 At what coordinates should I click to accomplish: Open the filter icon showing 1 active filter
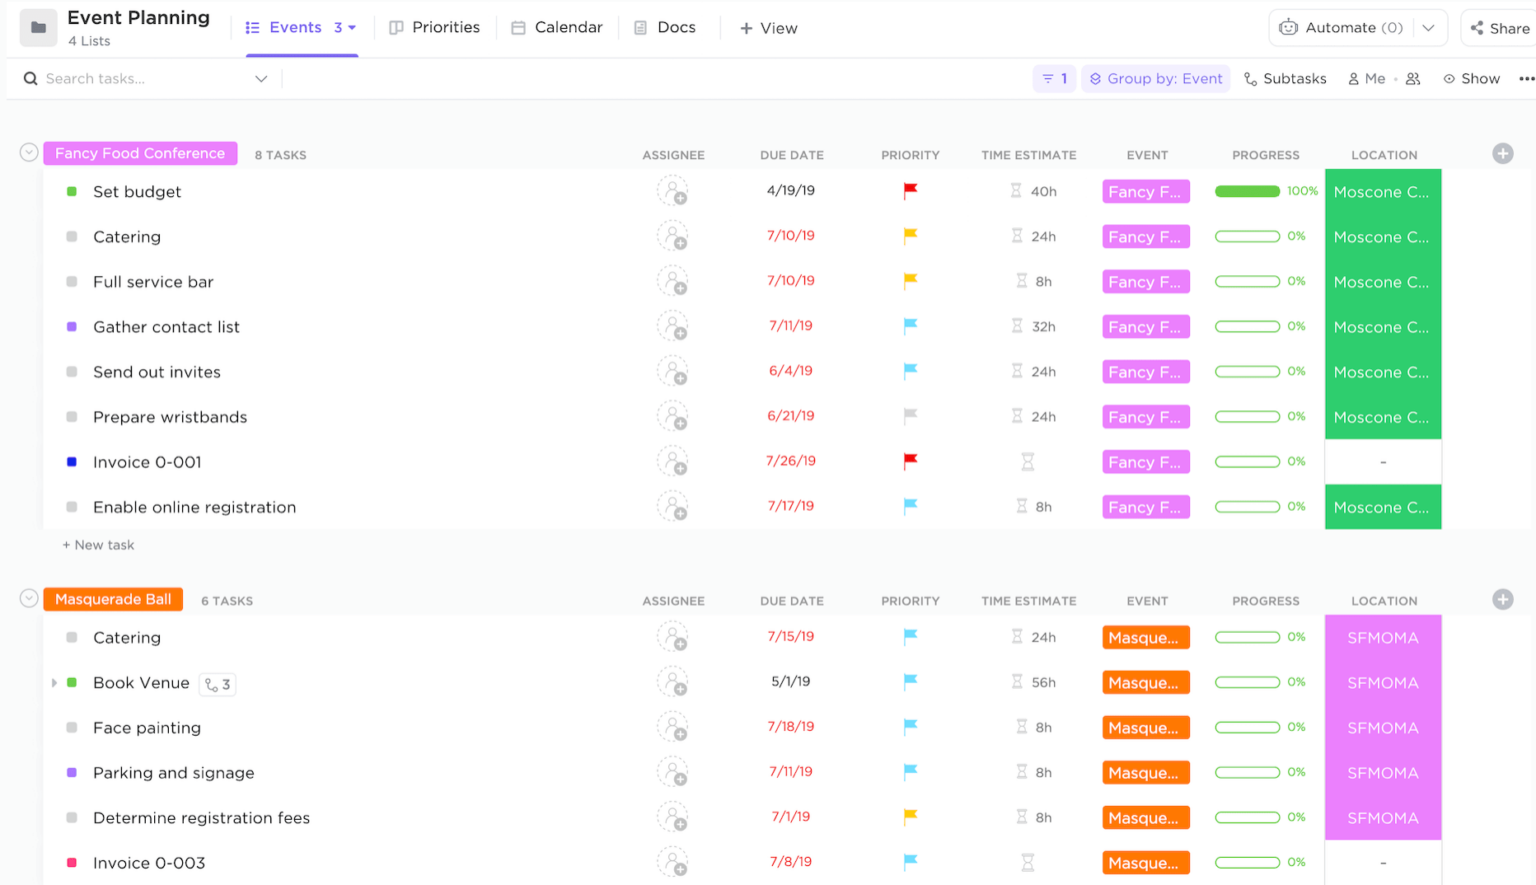click(x=1054, y=78)
